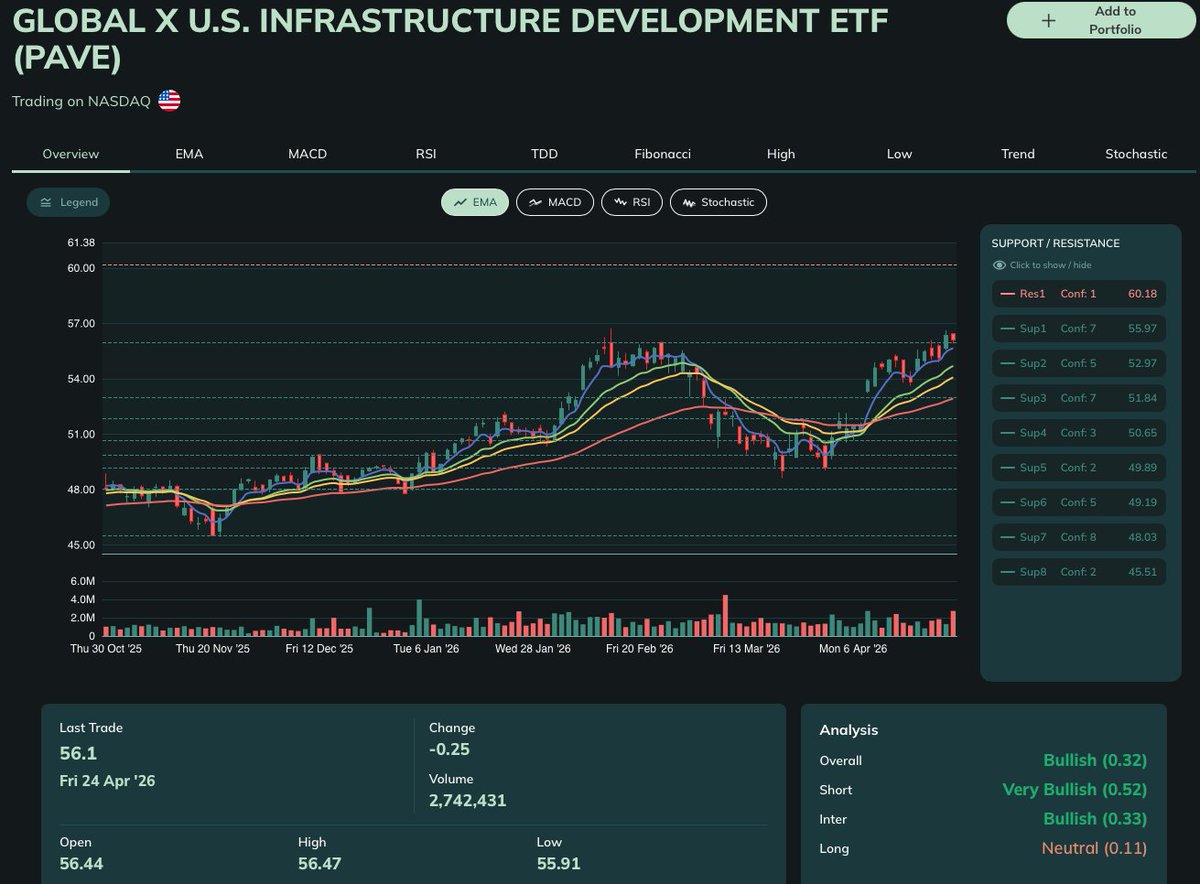This screenshot has width=1200, height=884.
Task: Toggle the eye icon in Support/Resistance panel
Action: (x=998, y=264)
